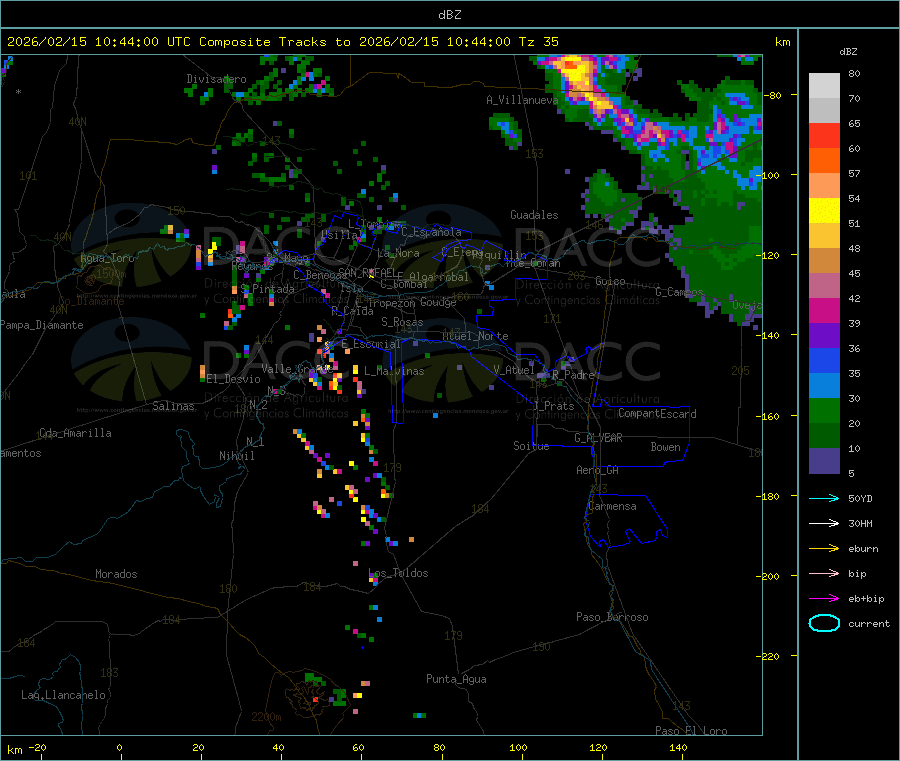Click the '140' km tick on bottom axis
This screenshot has height=761, width=900.
(678, 747)
